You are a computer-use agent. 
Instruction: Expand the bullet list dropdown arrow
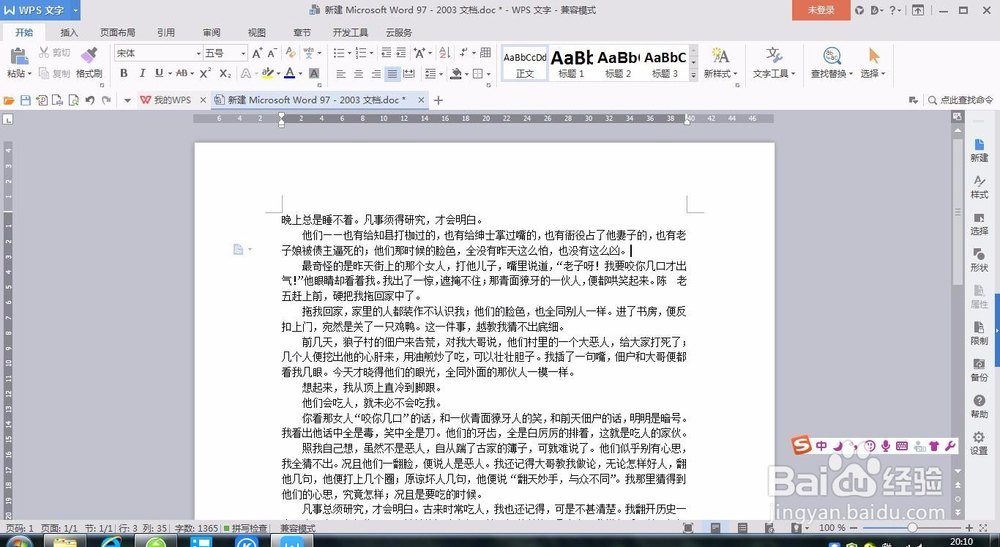pyautogui.click(x=348, y=53)
